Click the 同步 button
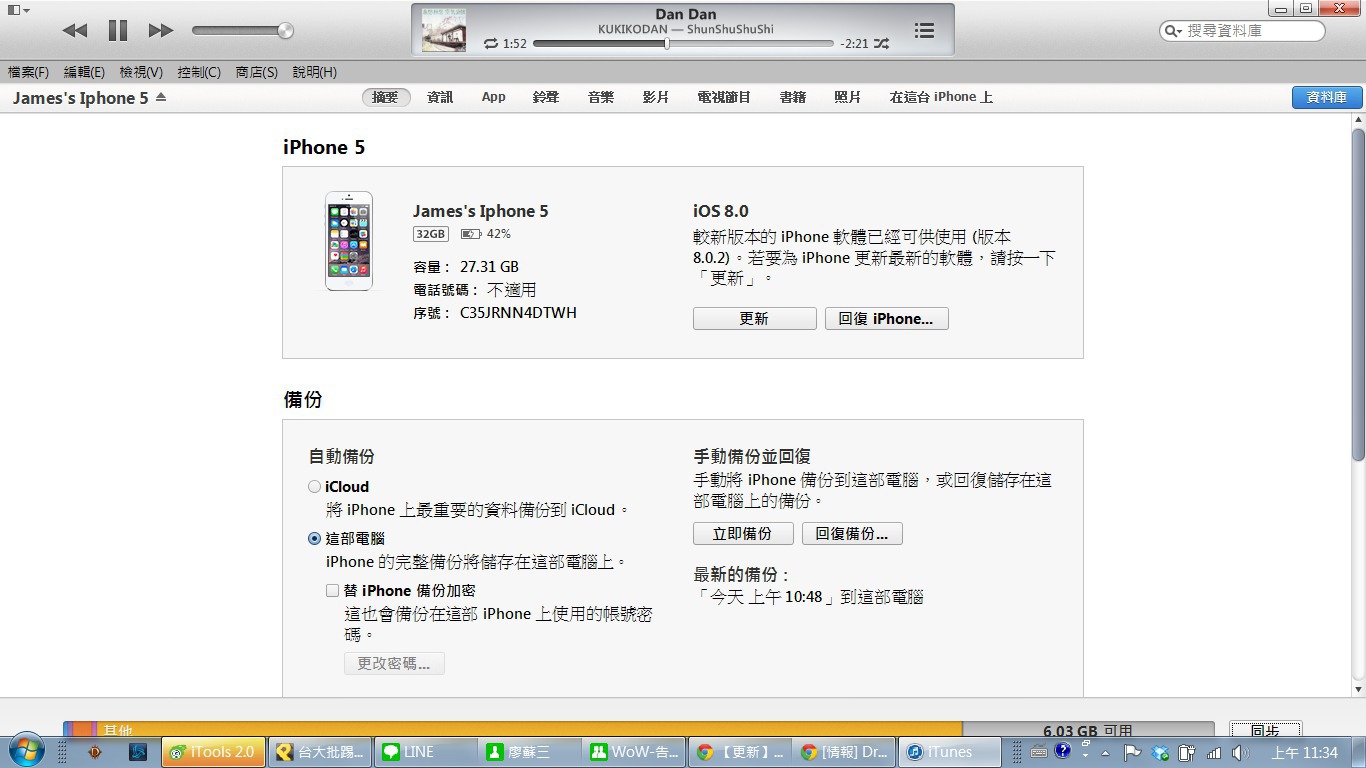Viewport: 1366px width, 768px height. [1265, 730]
